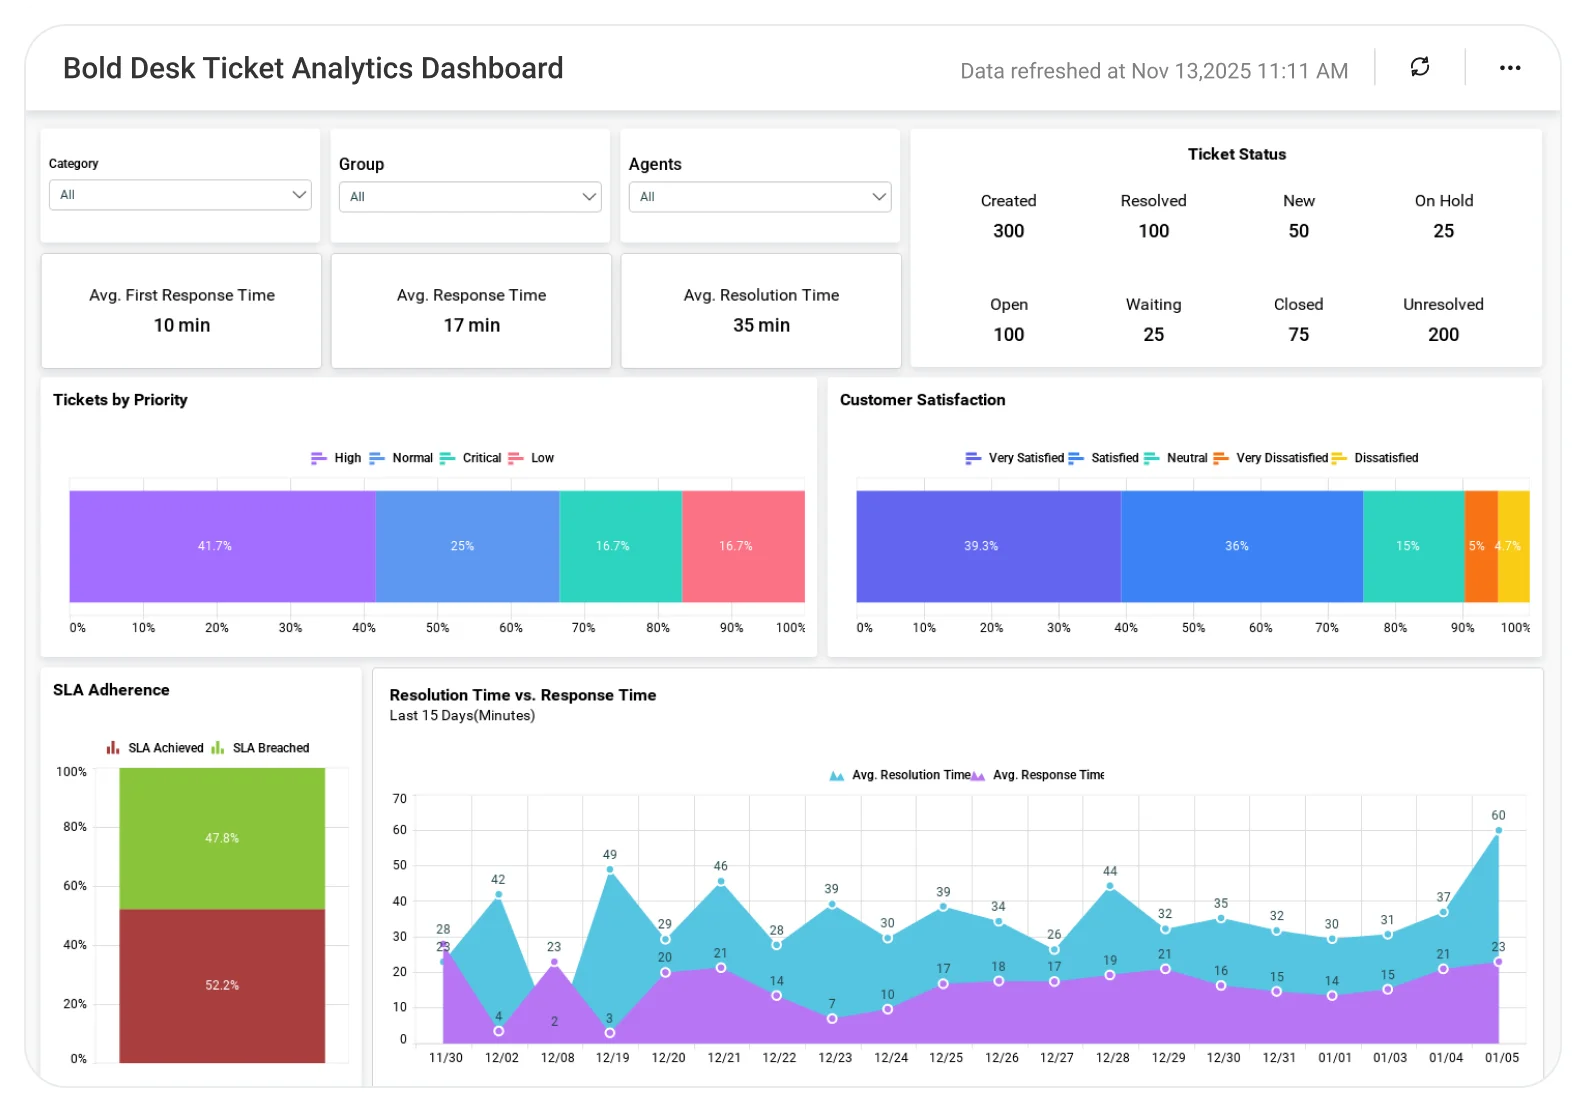Click the Unresolved ticket count 200
Image resolution: width=1586 pixels, height=1112 pixels.
tap(1443, 335)
